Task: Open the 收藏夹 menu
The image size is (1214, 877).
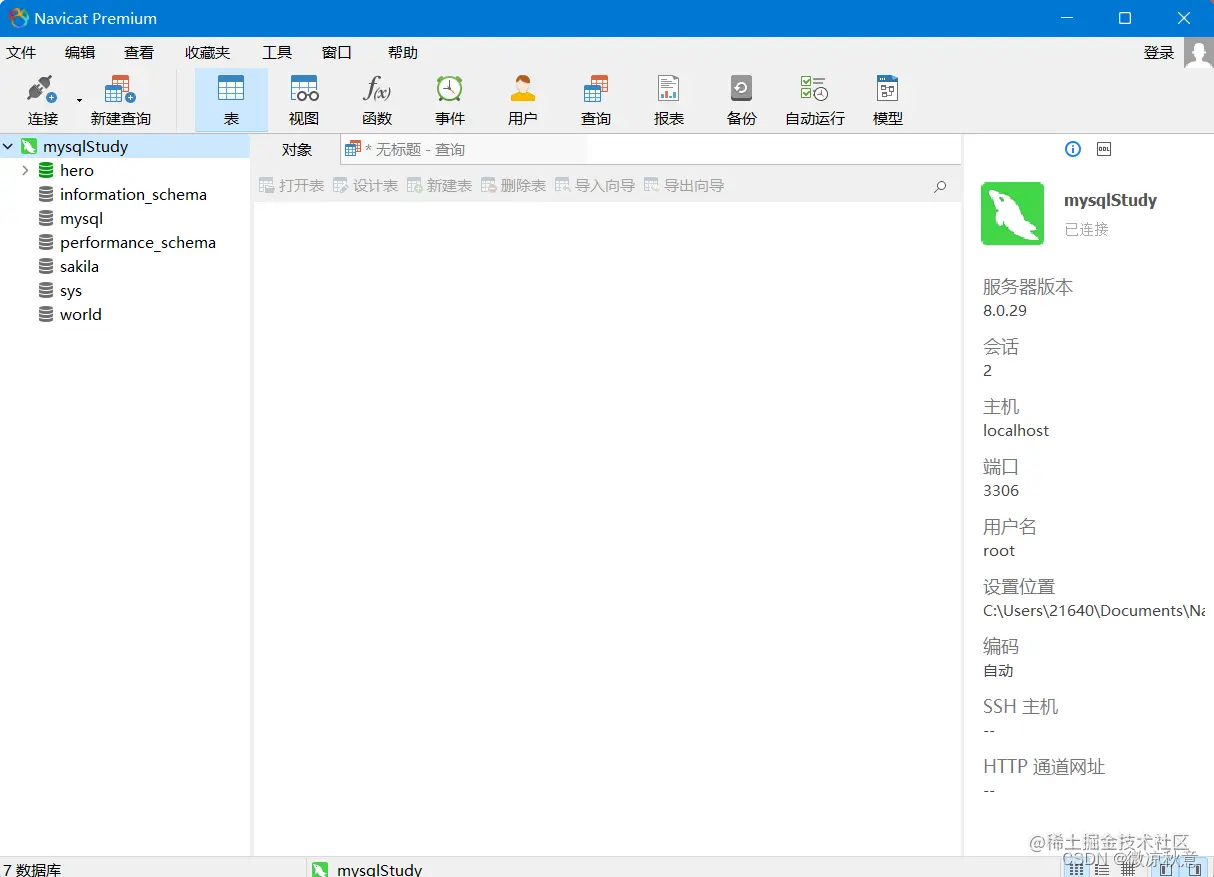Action: (x=207, y=53)
